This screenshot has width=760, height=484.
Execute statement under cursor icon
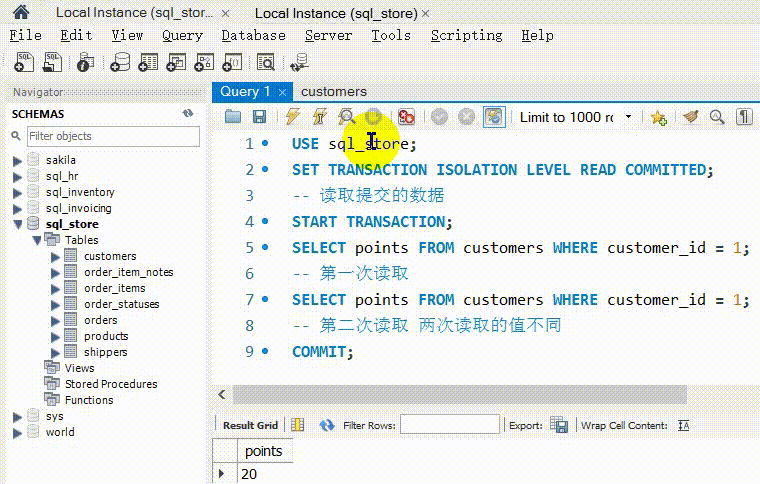(x=319, y=117)
